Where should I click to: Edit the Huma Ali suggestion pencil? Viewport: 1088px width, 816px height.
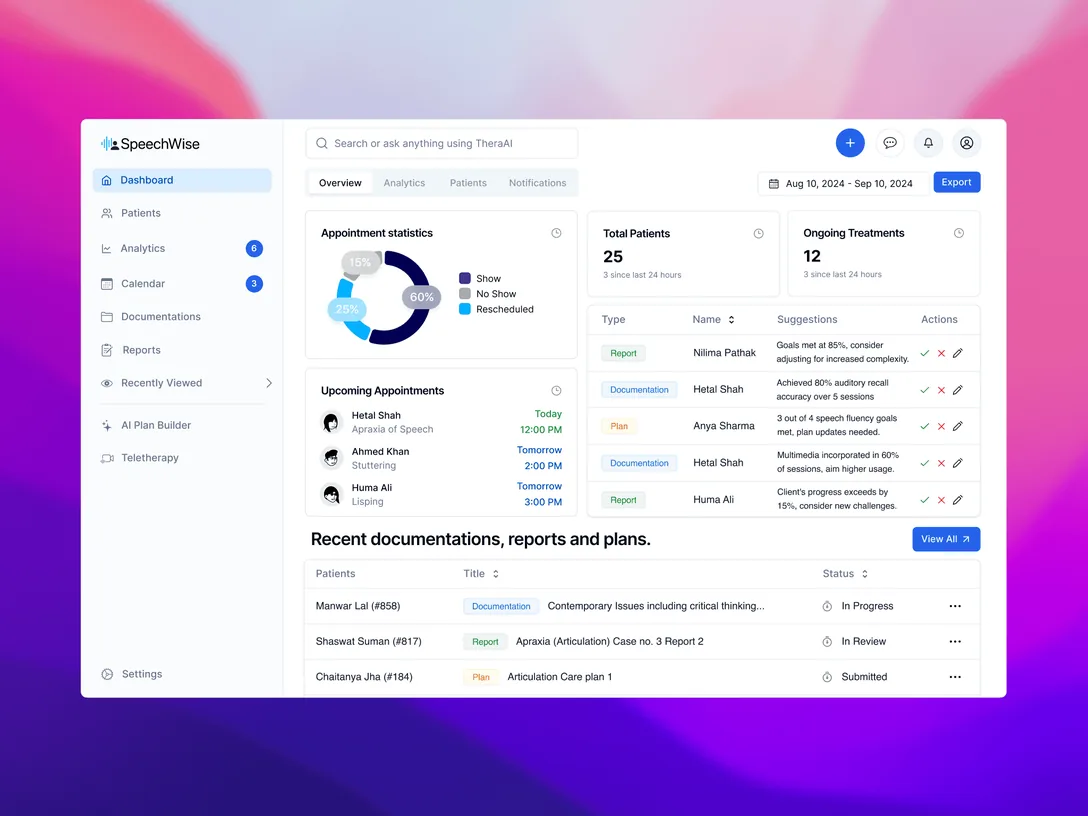point(958,500)
